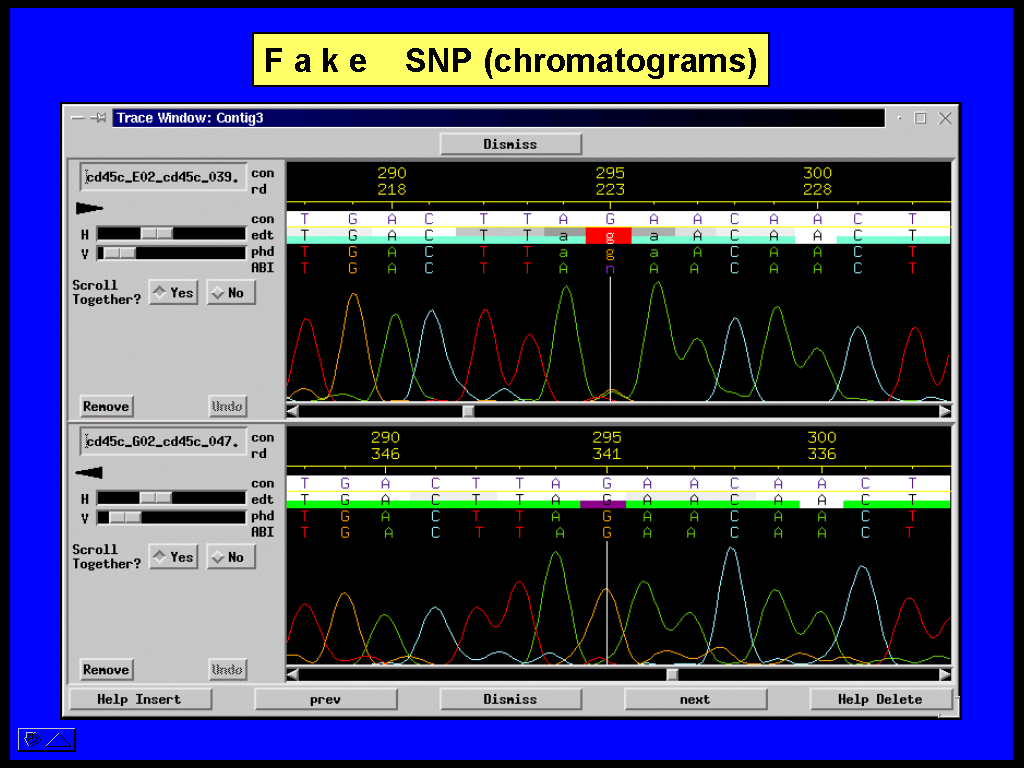This screenshot has height=768, width=1024.
Task: Select No for Scroll Together in G02 panel
Action: [x=231, y=557]
